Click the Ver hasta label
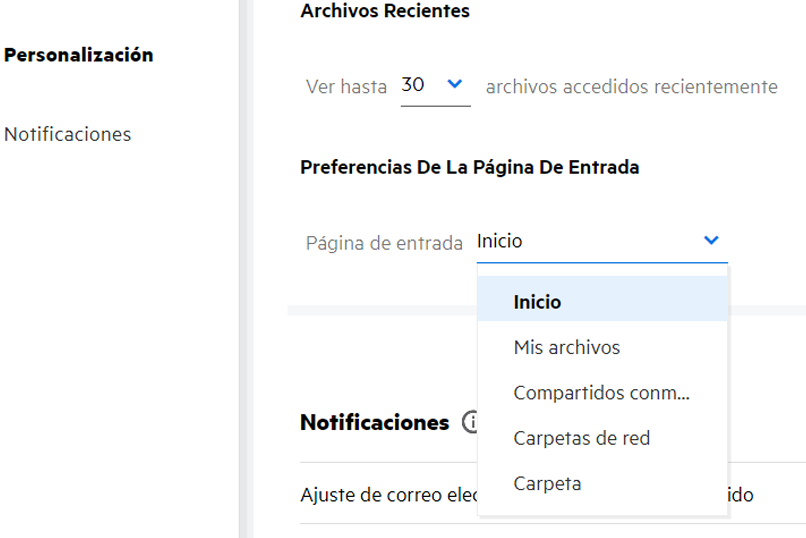The height and width of the screenshot is (538, 806). click(x=346, y=87)
